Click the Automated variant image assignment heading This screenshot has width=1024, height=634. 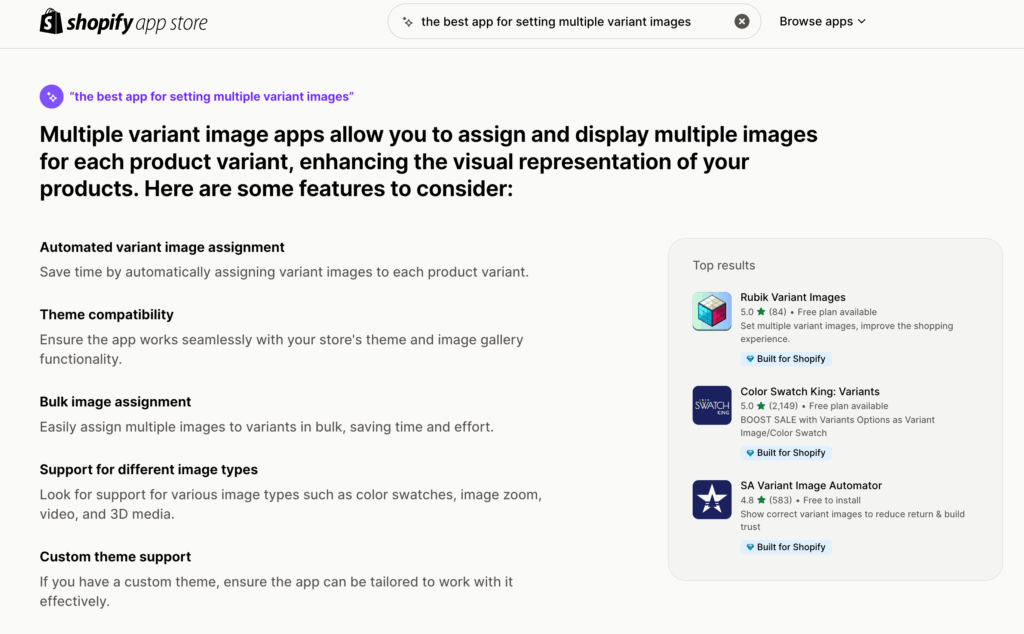[162, 247]
